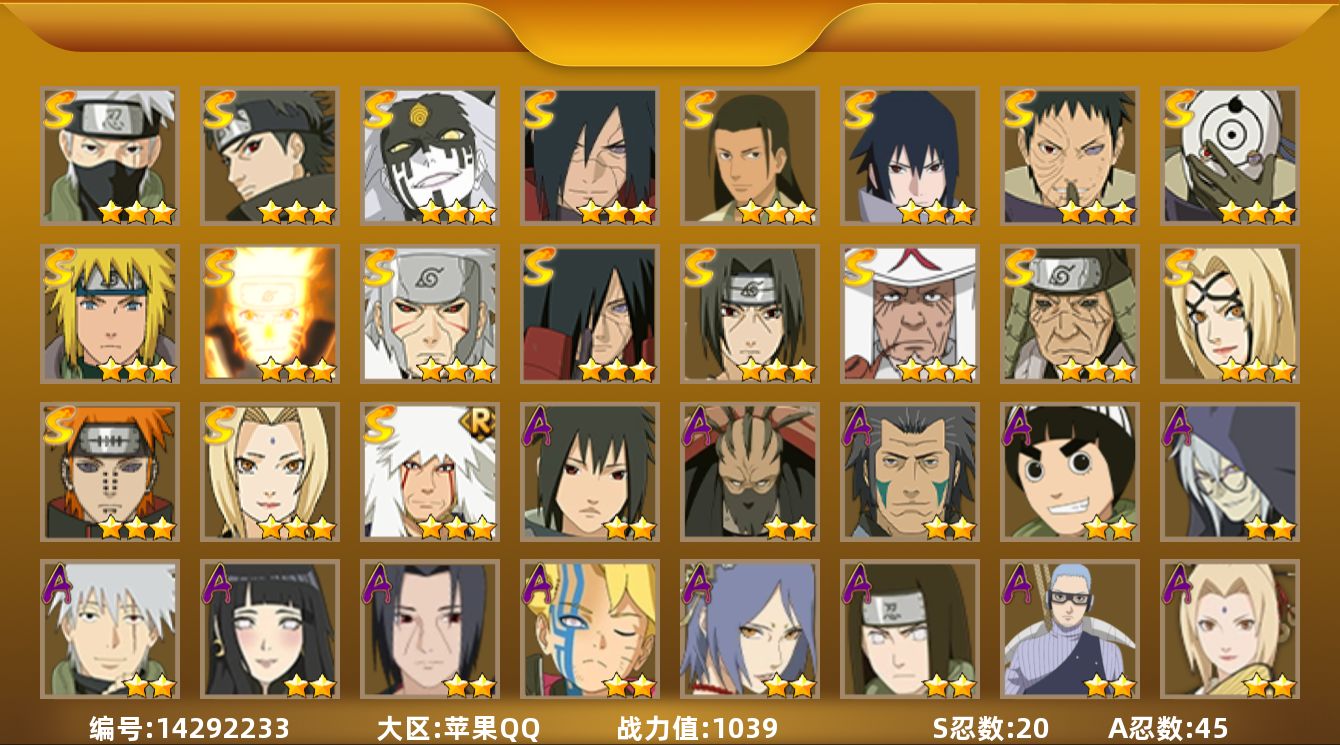Select the sunglasses swordsman in purple striped shirt

1070,629
